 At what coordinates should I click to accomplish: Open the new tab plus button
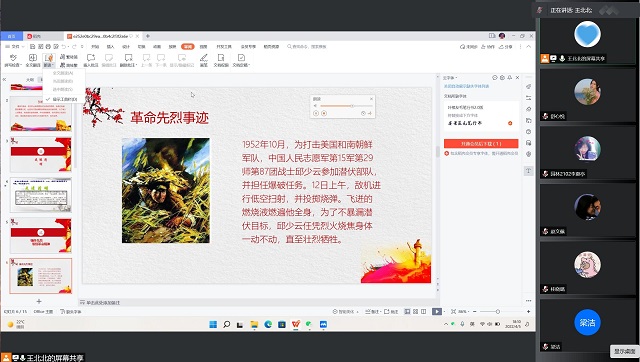click(148, 36)
